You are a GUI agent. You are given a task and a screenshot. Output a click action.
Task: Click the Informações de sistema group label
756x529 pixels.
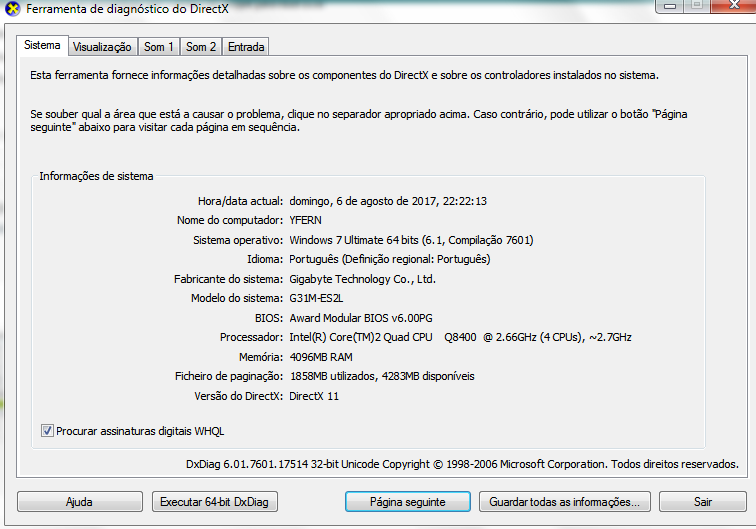(x=96, y=176)
